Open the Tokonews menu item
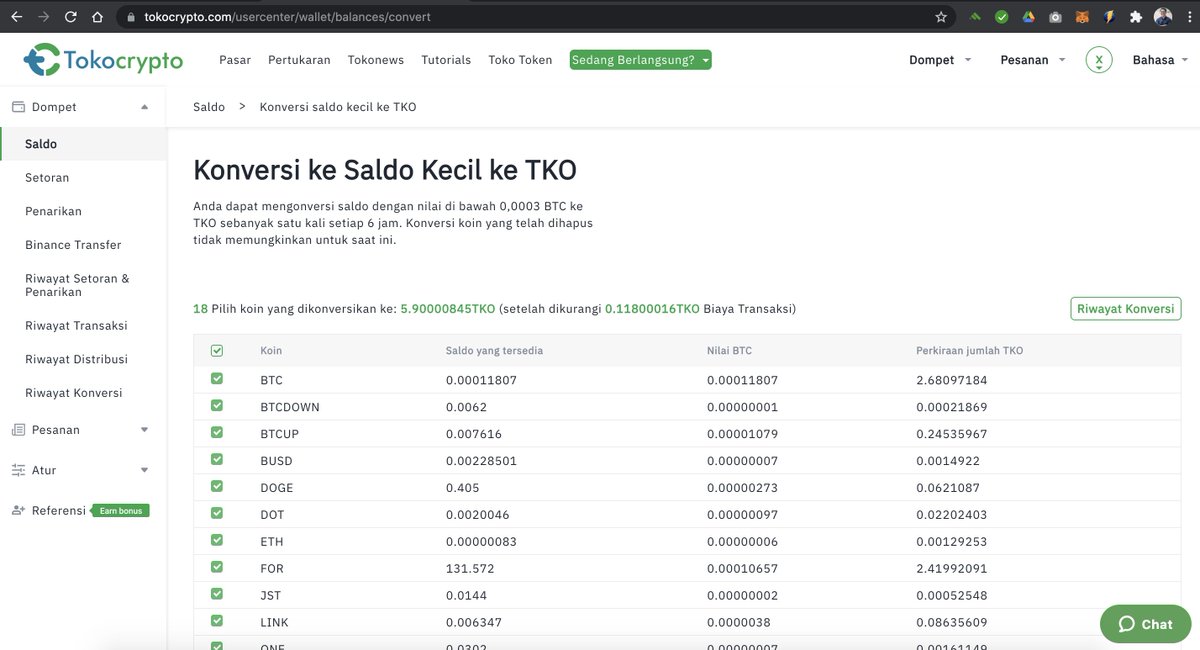 [376, 60]
